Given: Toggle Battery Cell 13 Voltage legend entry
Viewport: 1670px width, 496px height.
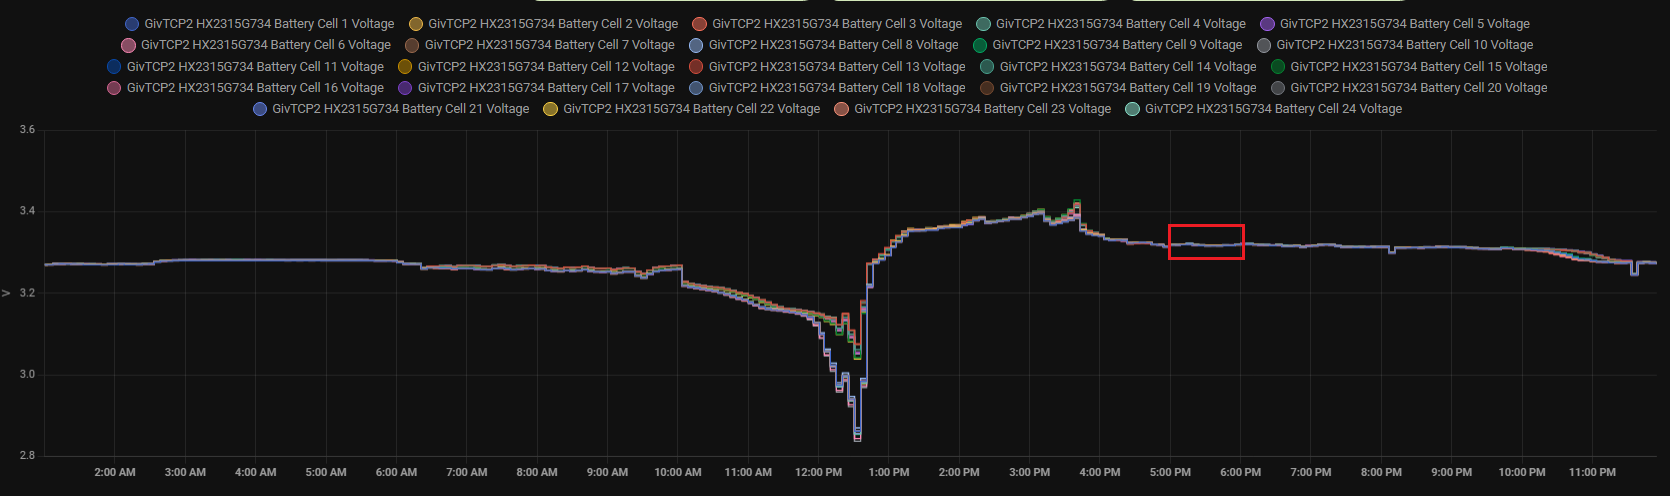Looking at the screenshot, I should click(x=827, y=67).
